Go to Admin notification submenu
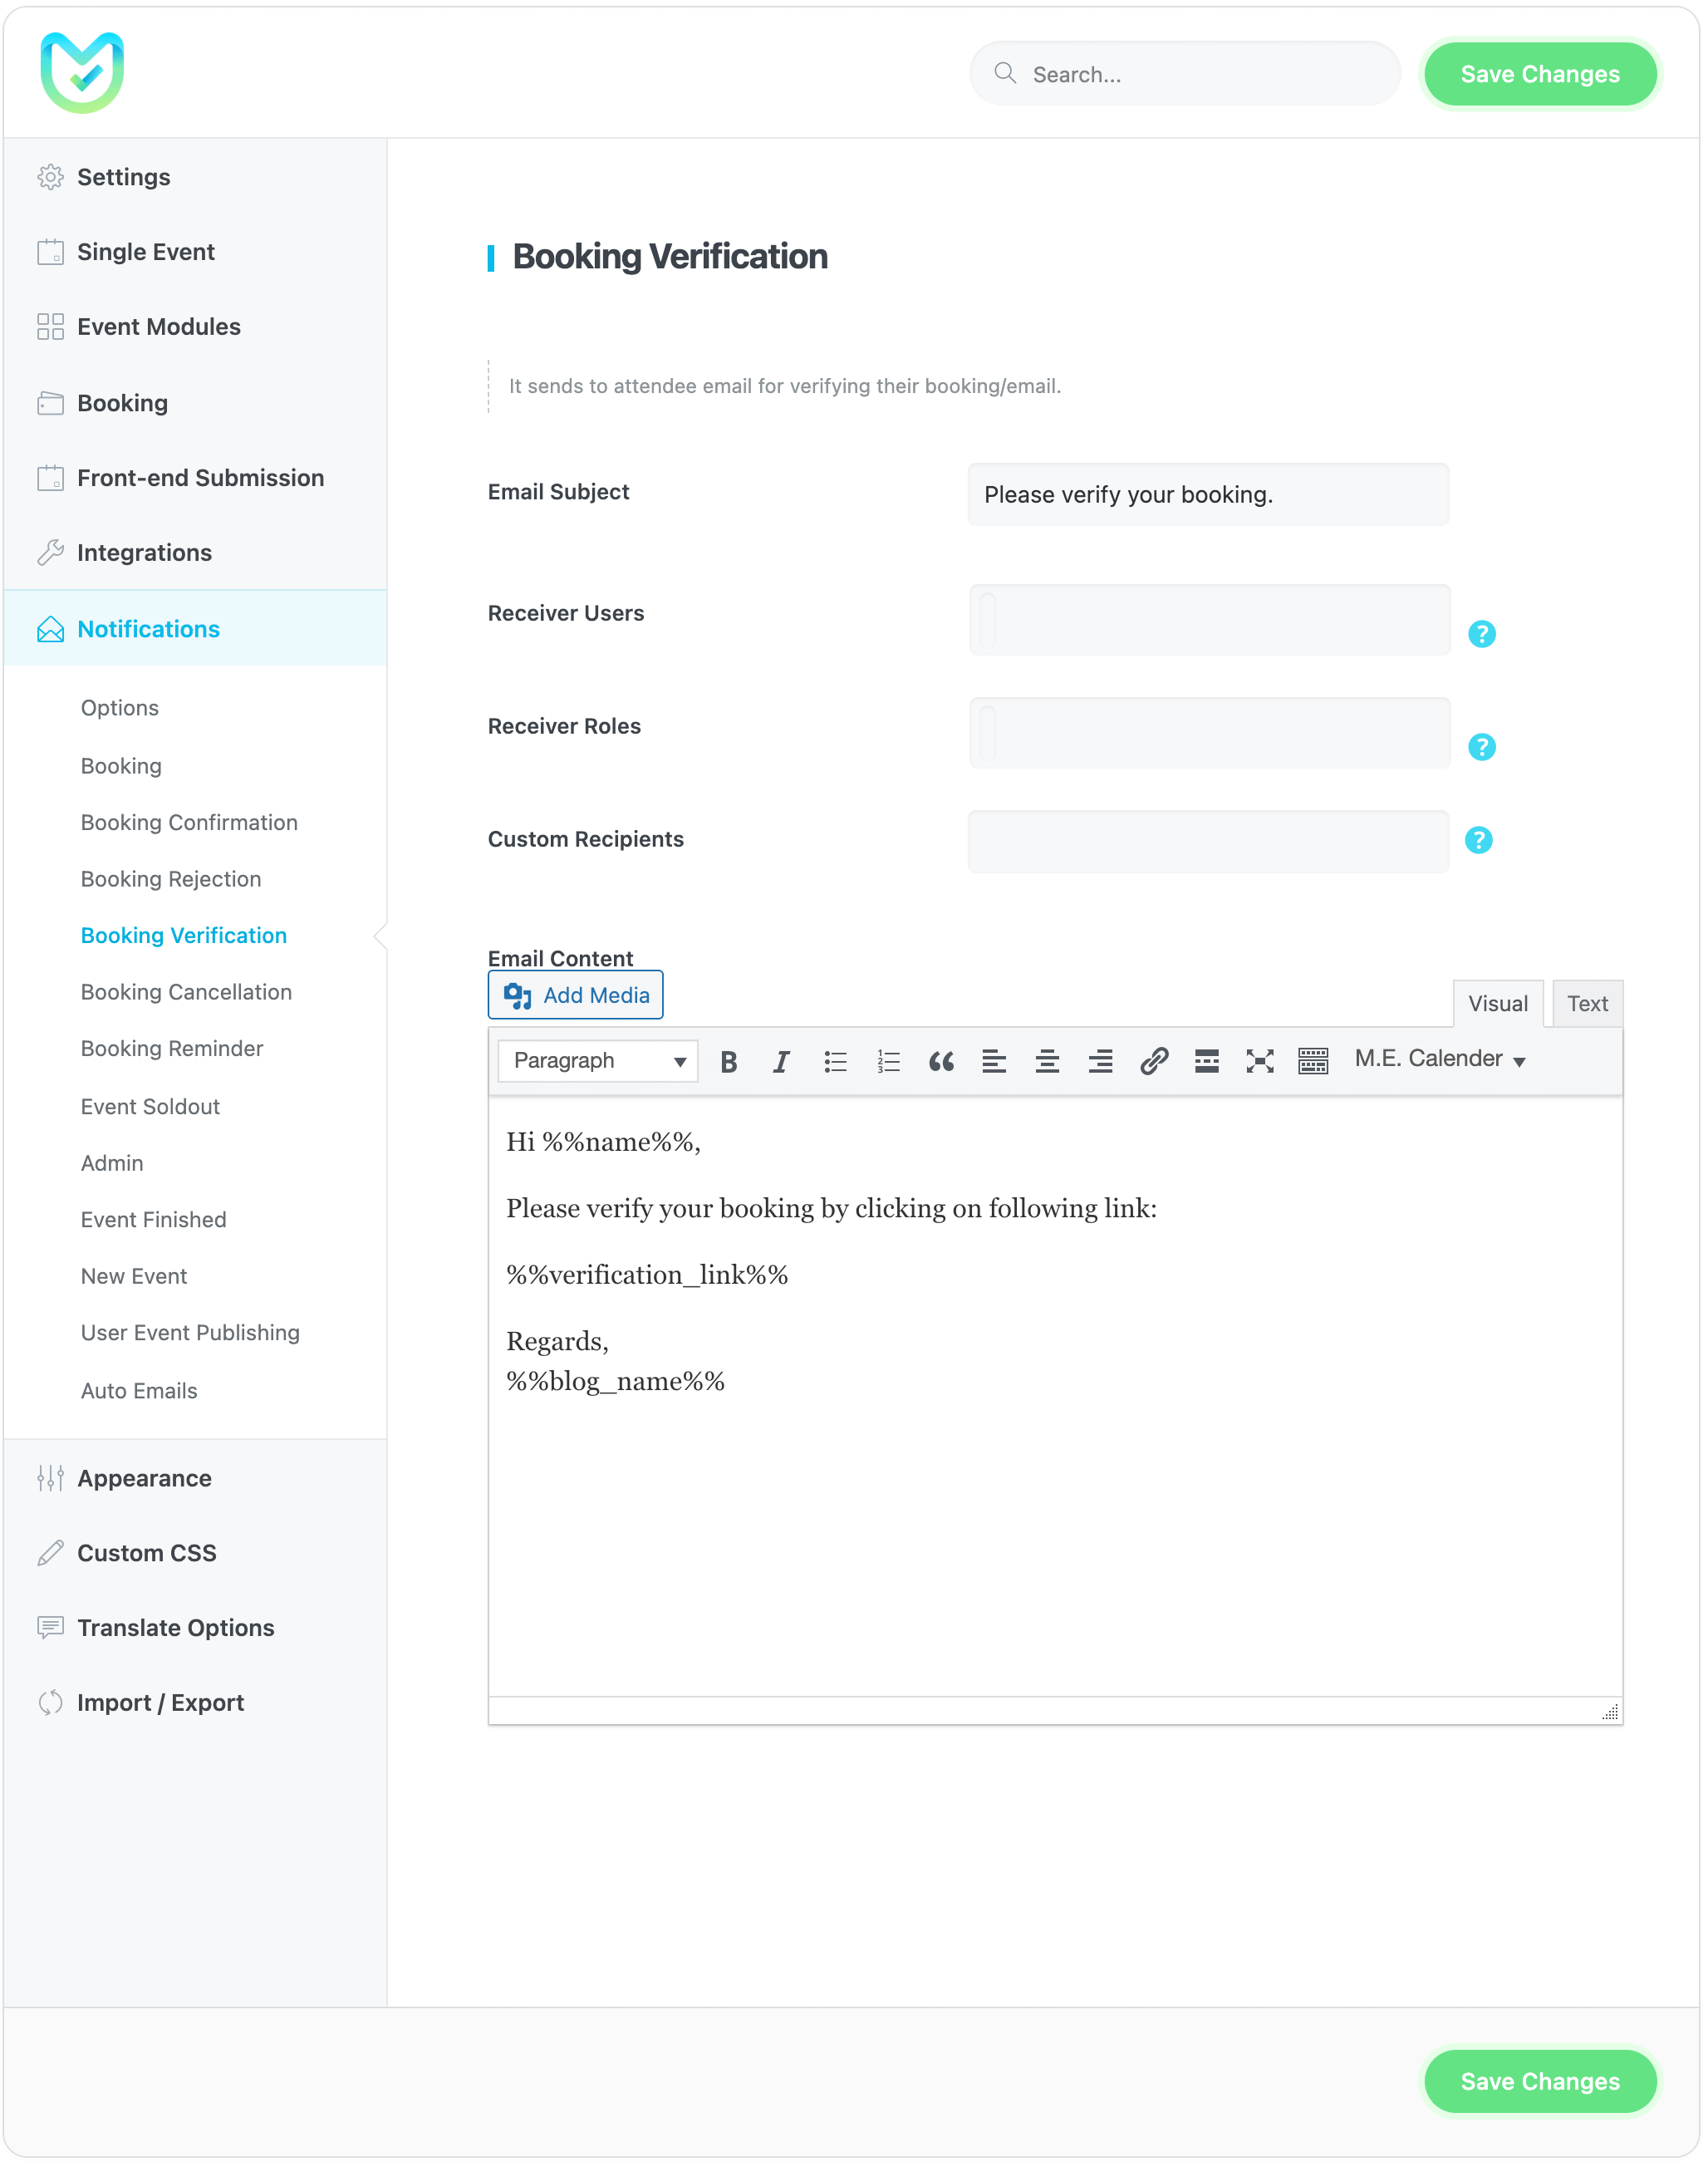Screen dimensions: 1708x2162 [112, 1163]
